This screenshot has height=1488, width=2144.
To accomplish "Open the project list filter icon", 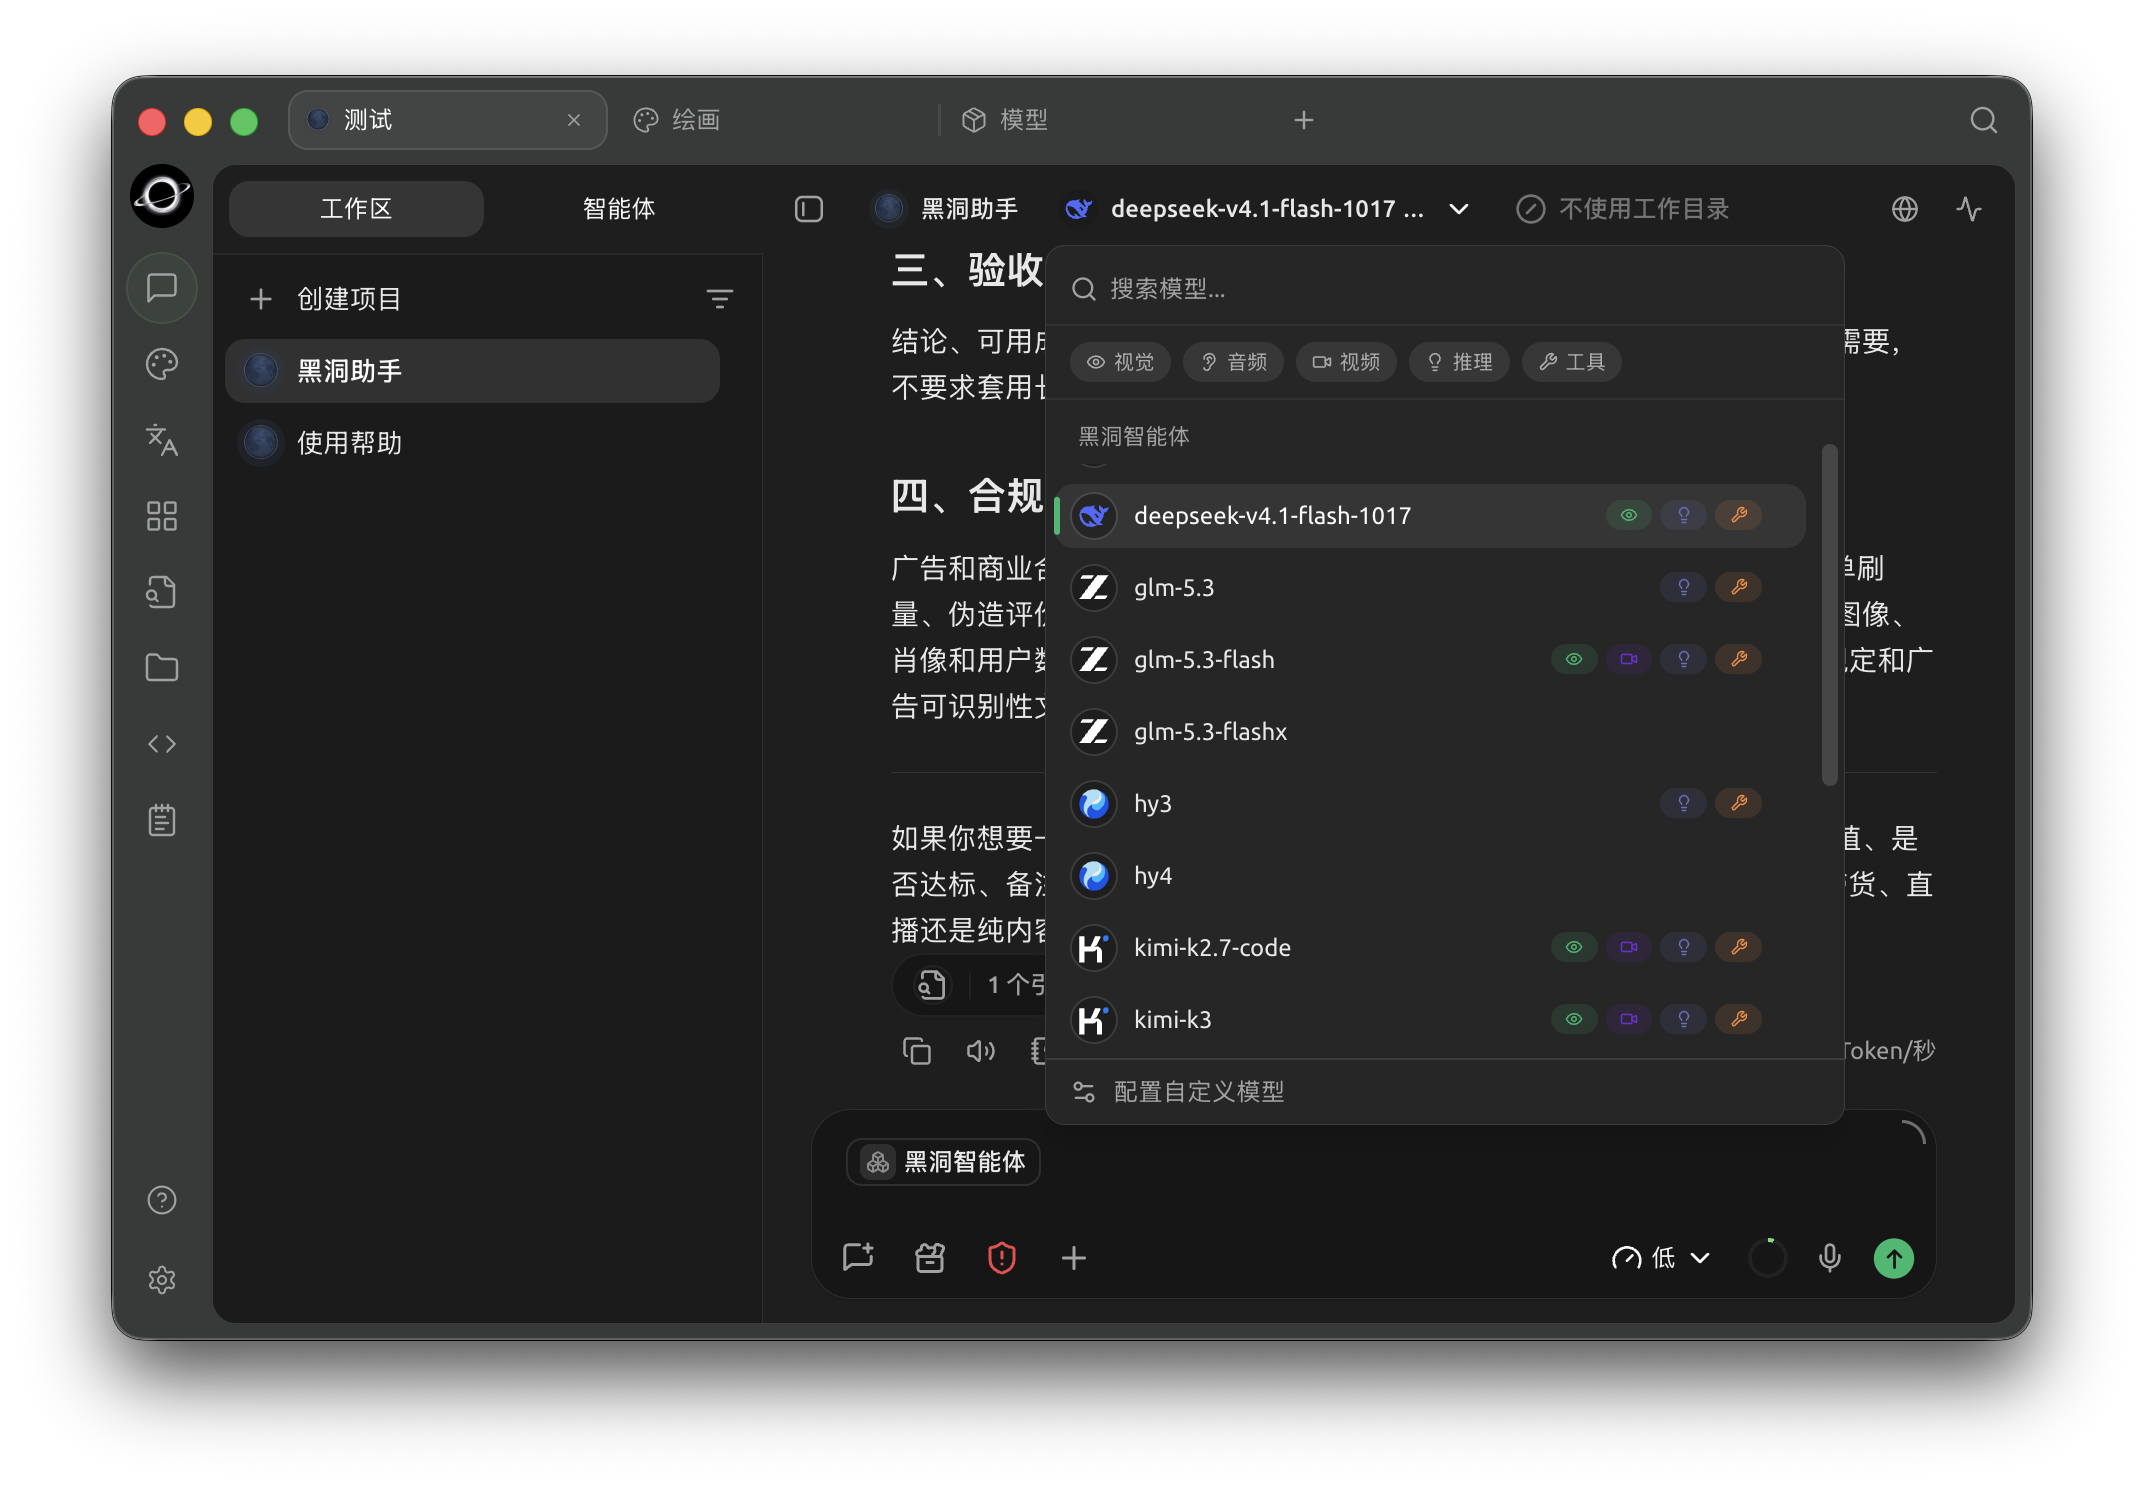I will tap(720, 299).
